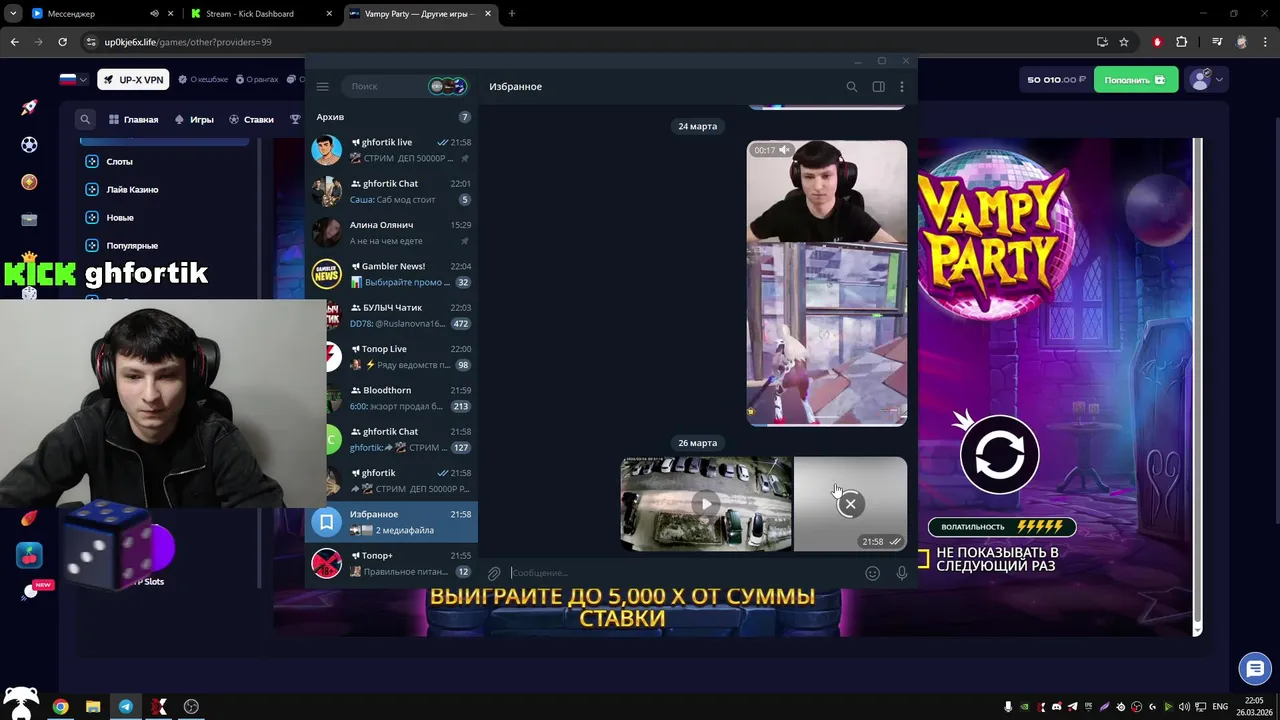1280x720 pixels.
Task: Click the 50 010.00 ₽ balance
Action: [1056, 80]
